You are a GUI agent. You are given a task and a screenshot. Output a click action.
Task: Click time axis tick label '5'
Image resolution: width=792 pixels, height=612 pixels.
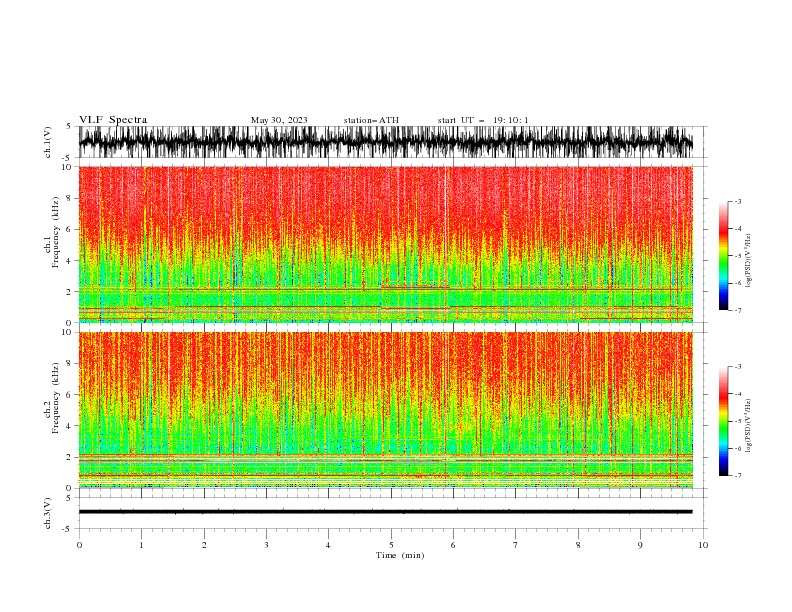(x=391, y=545)
